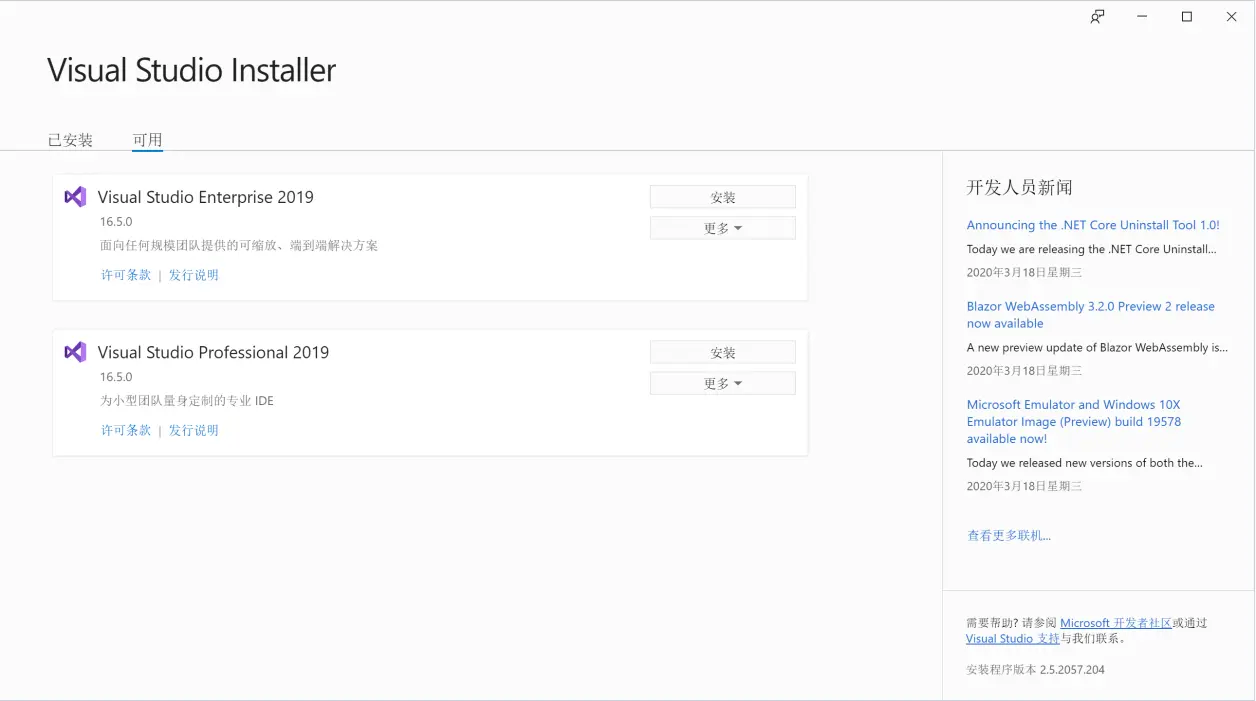This screenshot has width=1256, height=701.
Task: Switch to the 已安装 tab
Action: tap(70, 140)
